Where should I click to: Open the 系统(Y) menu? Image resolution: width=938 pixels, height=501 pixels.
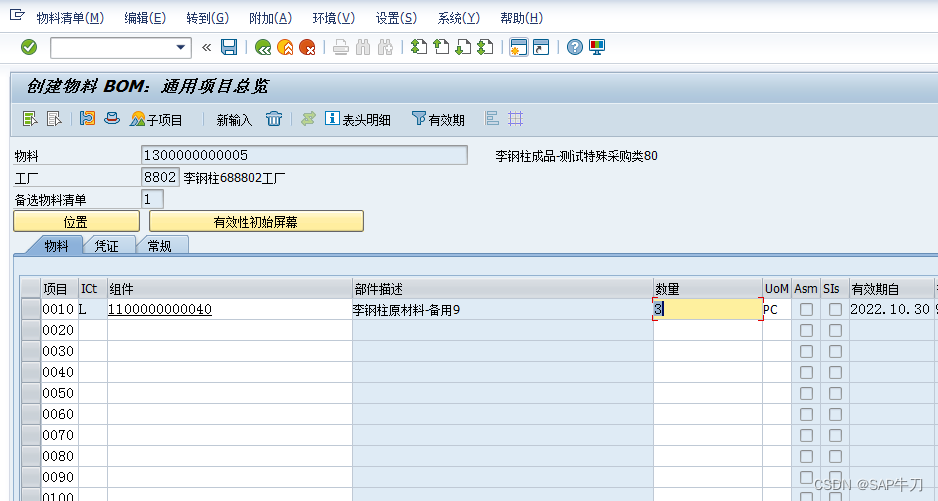click(x=458, y=18)
